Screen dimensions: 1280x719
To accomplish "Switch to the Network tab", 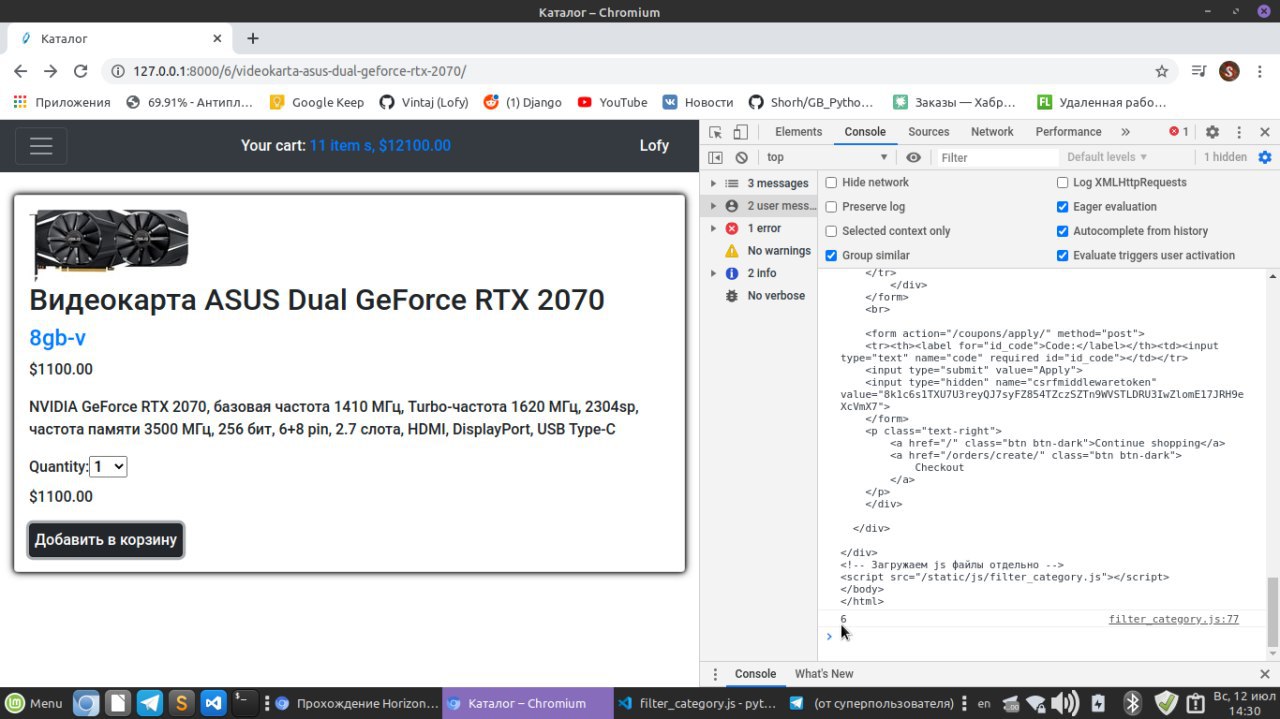I will click(x=992, y=132).
